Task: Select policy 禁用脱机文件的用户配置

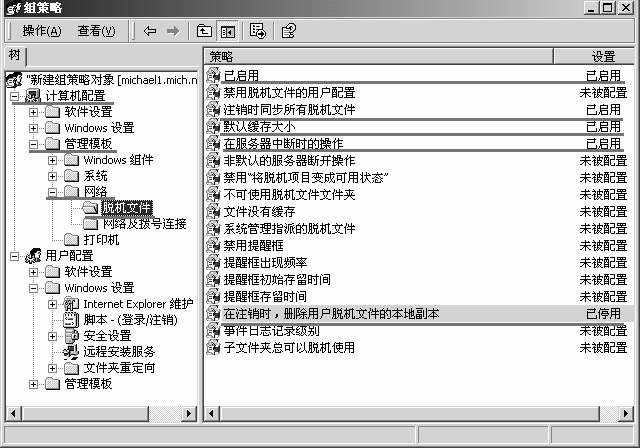Action: [289, 93]
